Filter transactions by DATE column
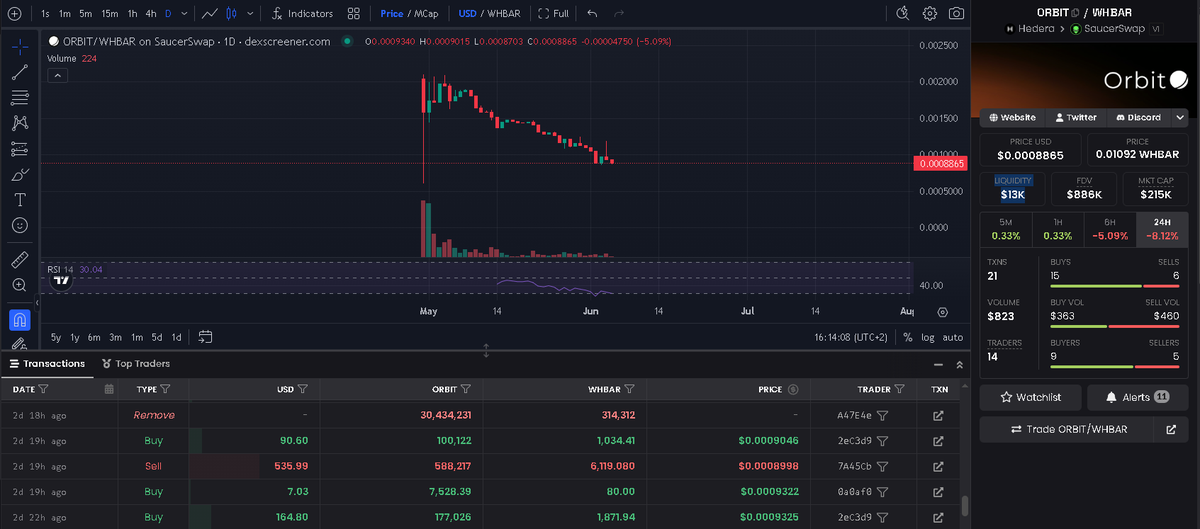Screen dimensions: 1200x529 point(44,389)
